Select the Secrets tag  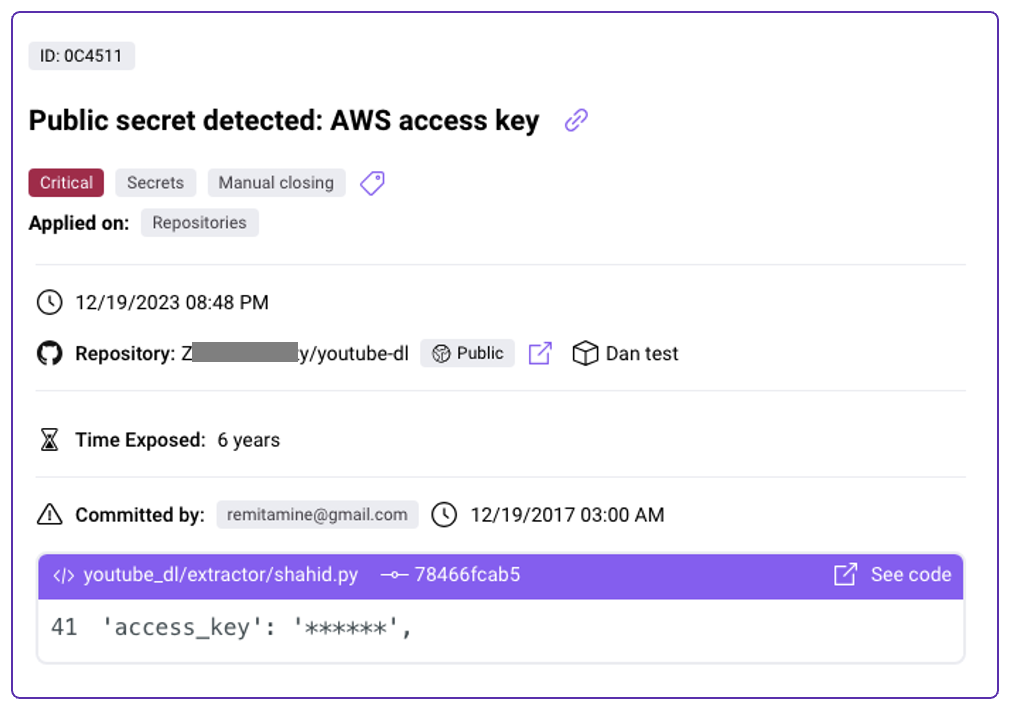(x=155, y=183)
